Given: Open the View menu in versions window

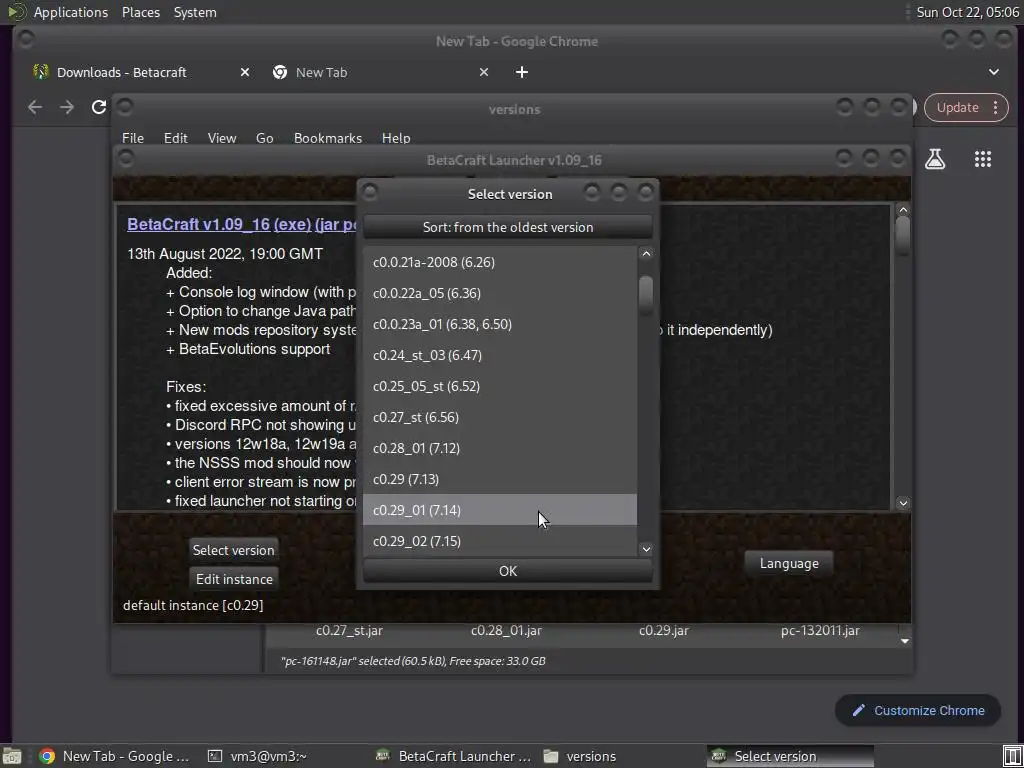Looking at the screenshot, I should 222,138.
